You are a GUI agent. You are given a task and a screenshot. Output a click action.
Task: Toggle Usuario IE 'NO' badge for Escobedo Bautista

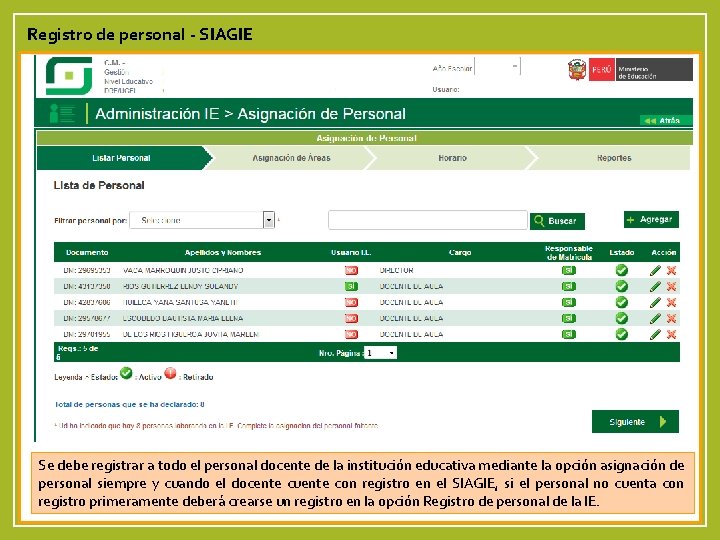[x=351, y=319]
